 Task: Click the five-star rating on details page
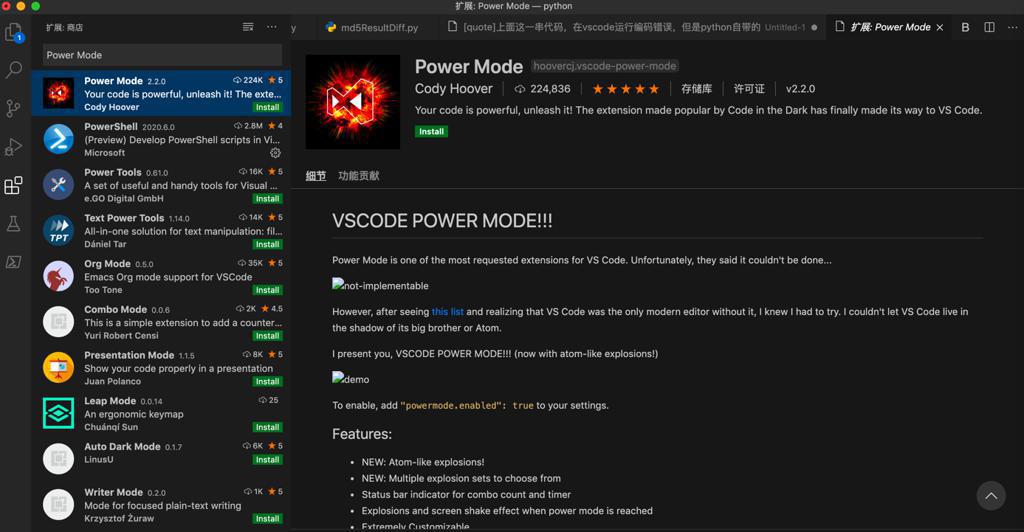pyautogui.click(x=626, y=89)
